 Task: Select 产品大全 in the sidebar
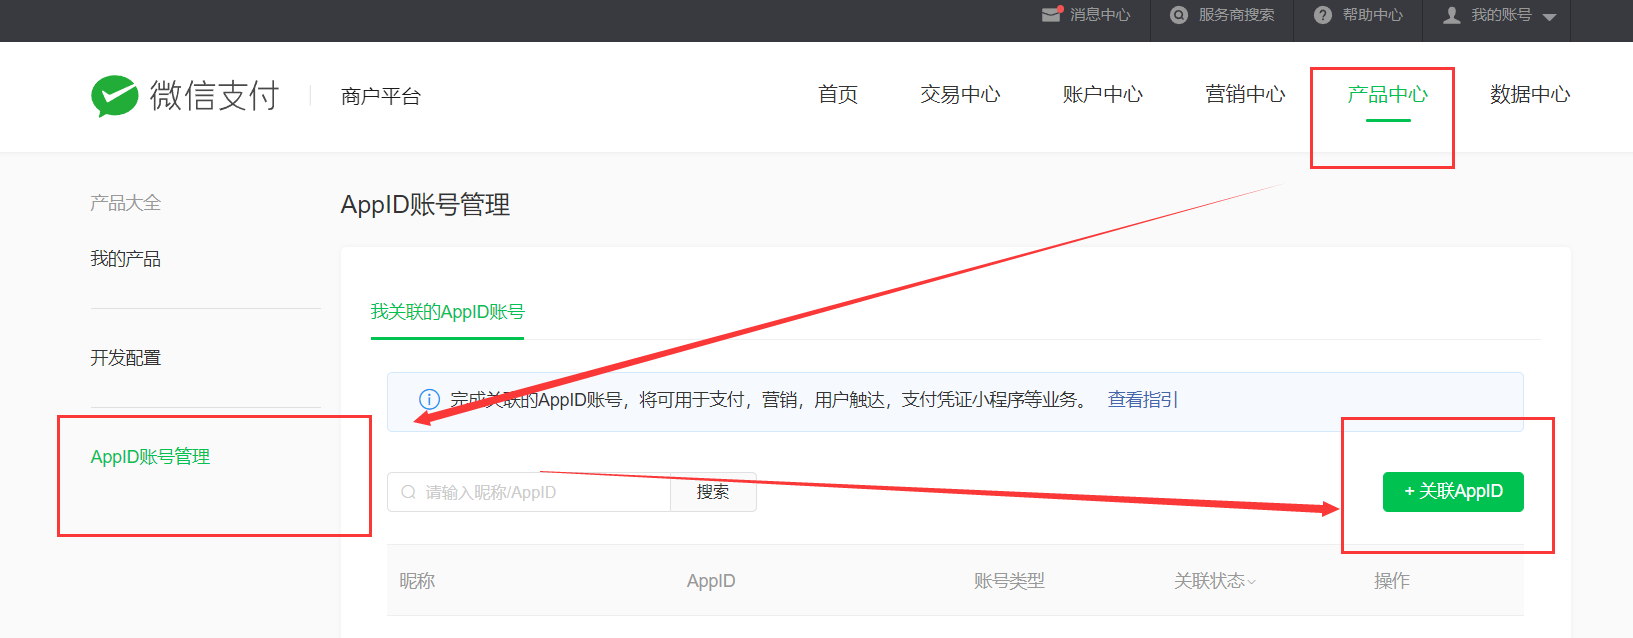click(125, 203)
